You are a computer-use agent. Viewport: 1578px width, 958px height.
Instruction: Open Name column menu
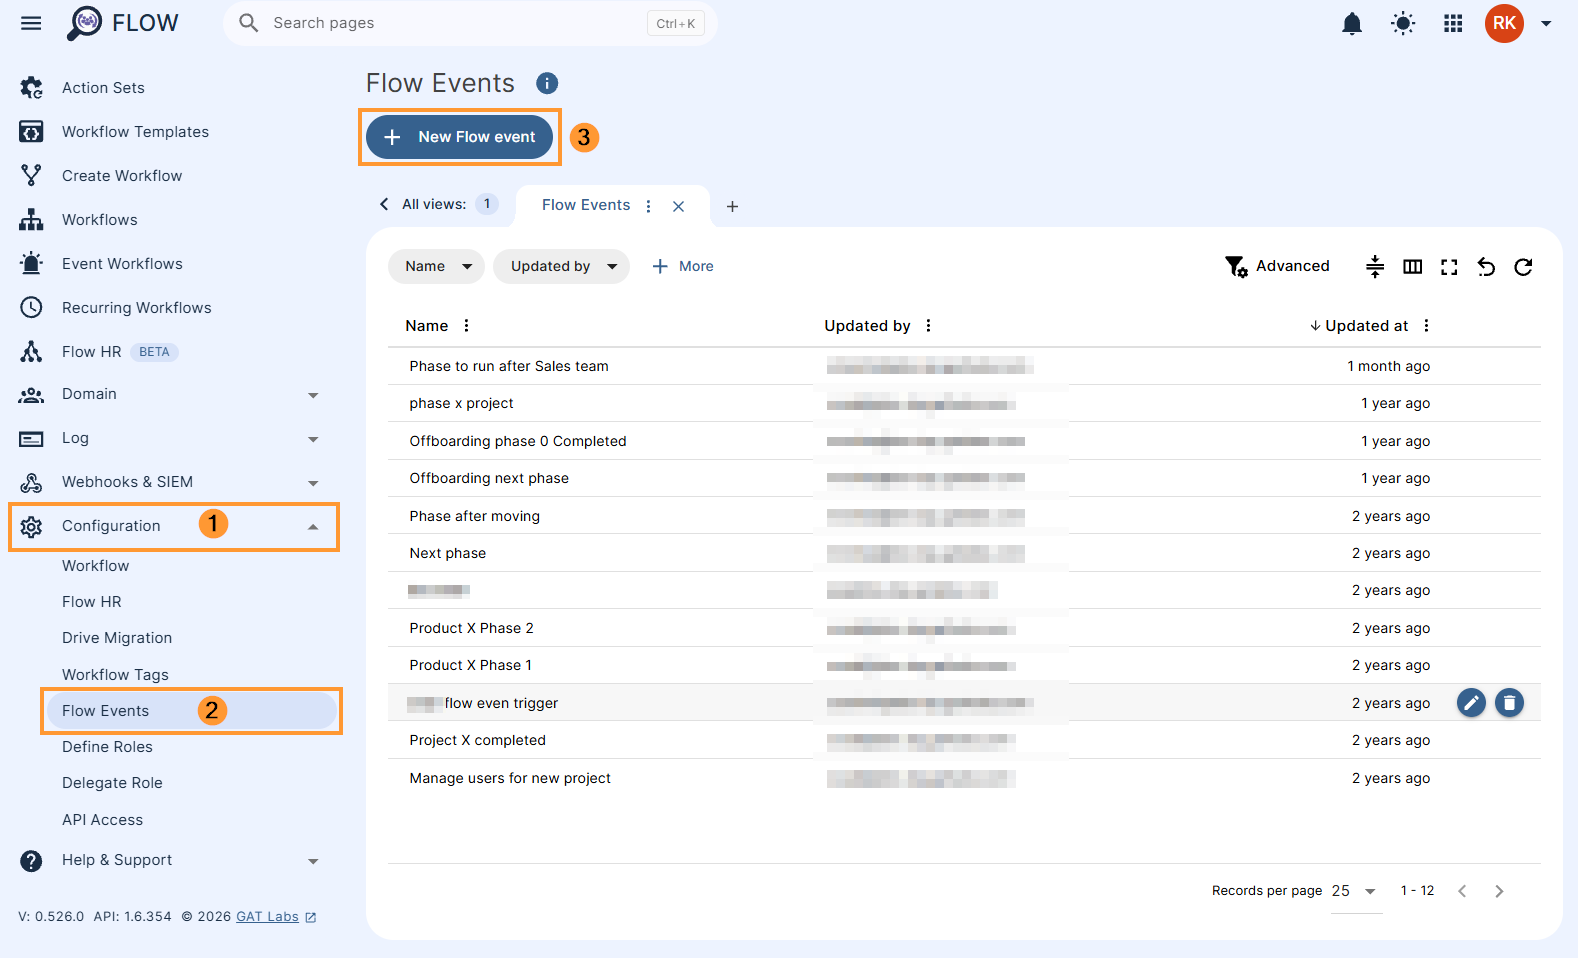pyautogui.click(x=467, y=326)
